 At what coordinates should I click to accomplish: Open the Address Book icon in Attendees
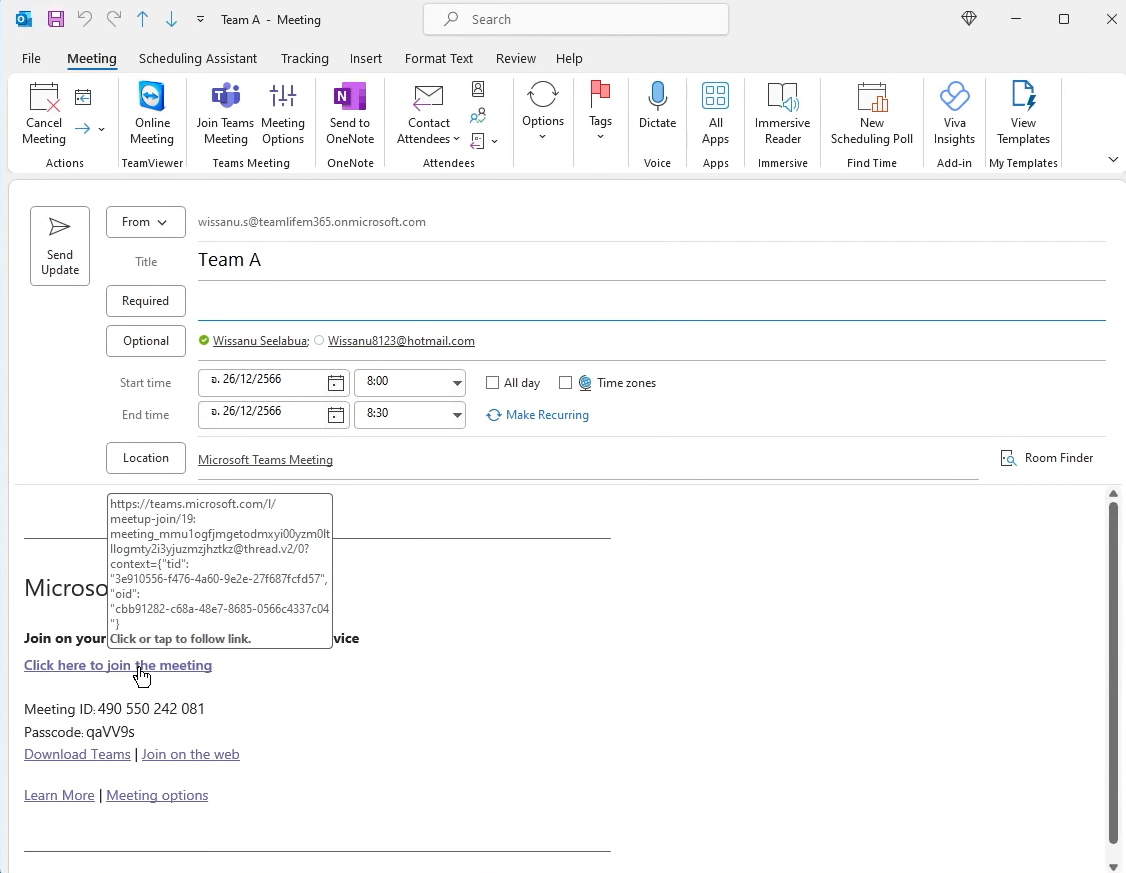(x=478, y=89)
